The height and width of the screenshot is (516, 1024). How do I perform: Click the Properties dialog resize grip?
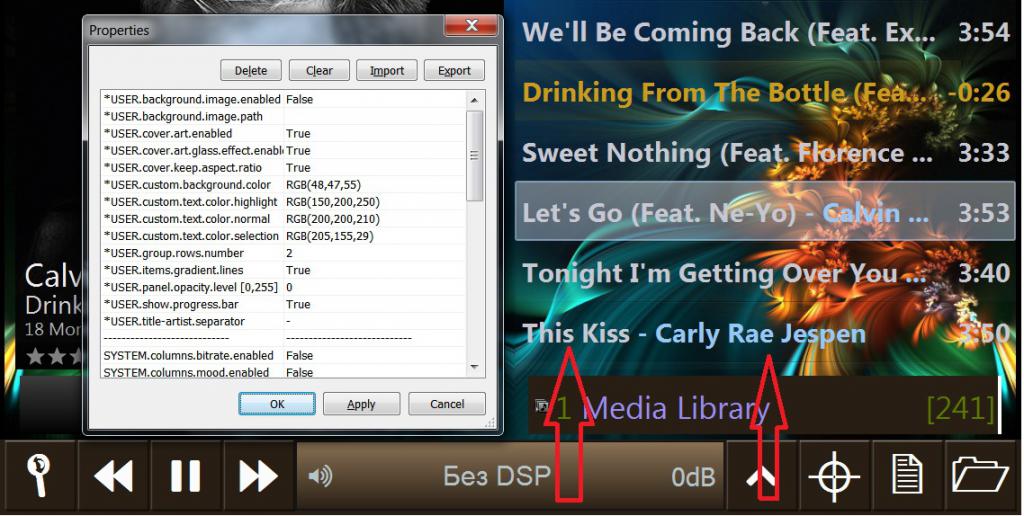[x=491, y=423]
